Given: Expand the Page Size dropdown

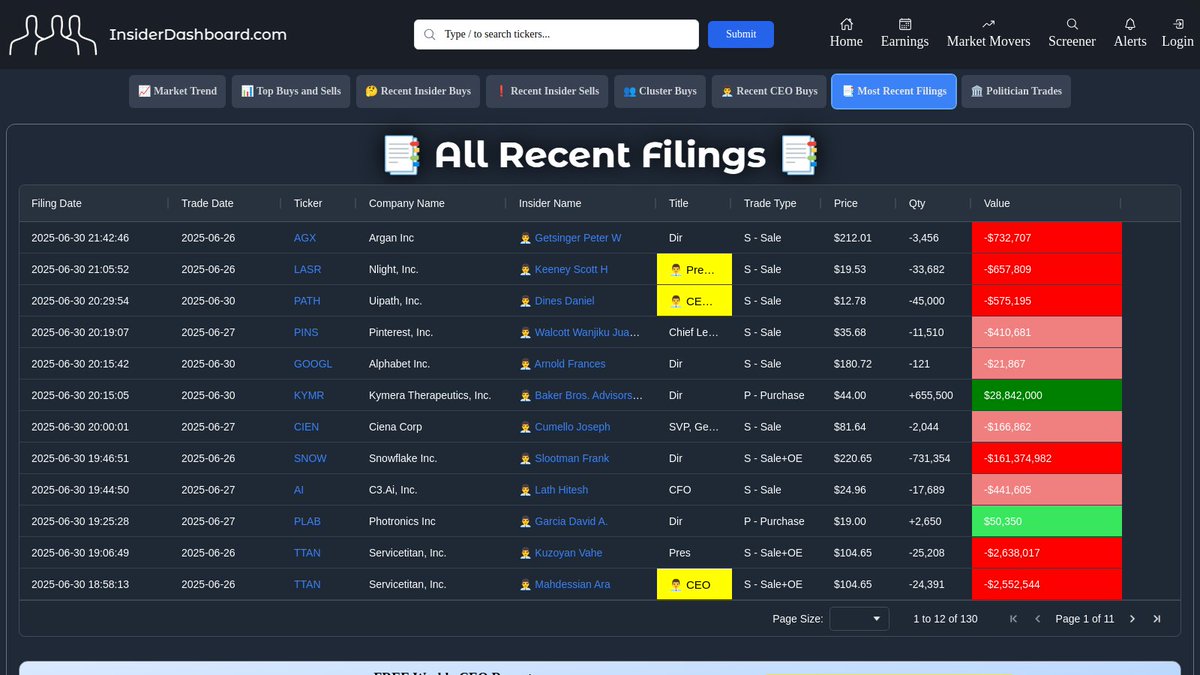Looking at the screenshot, I should coord(859,619).
